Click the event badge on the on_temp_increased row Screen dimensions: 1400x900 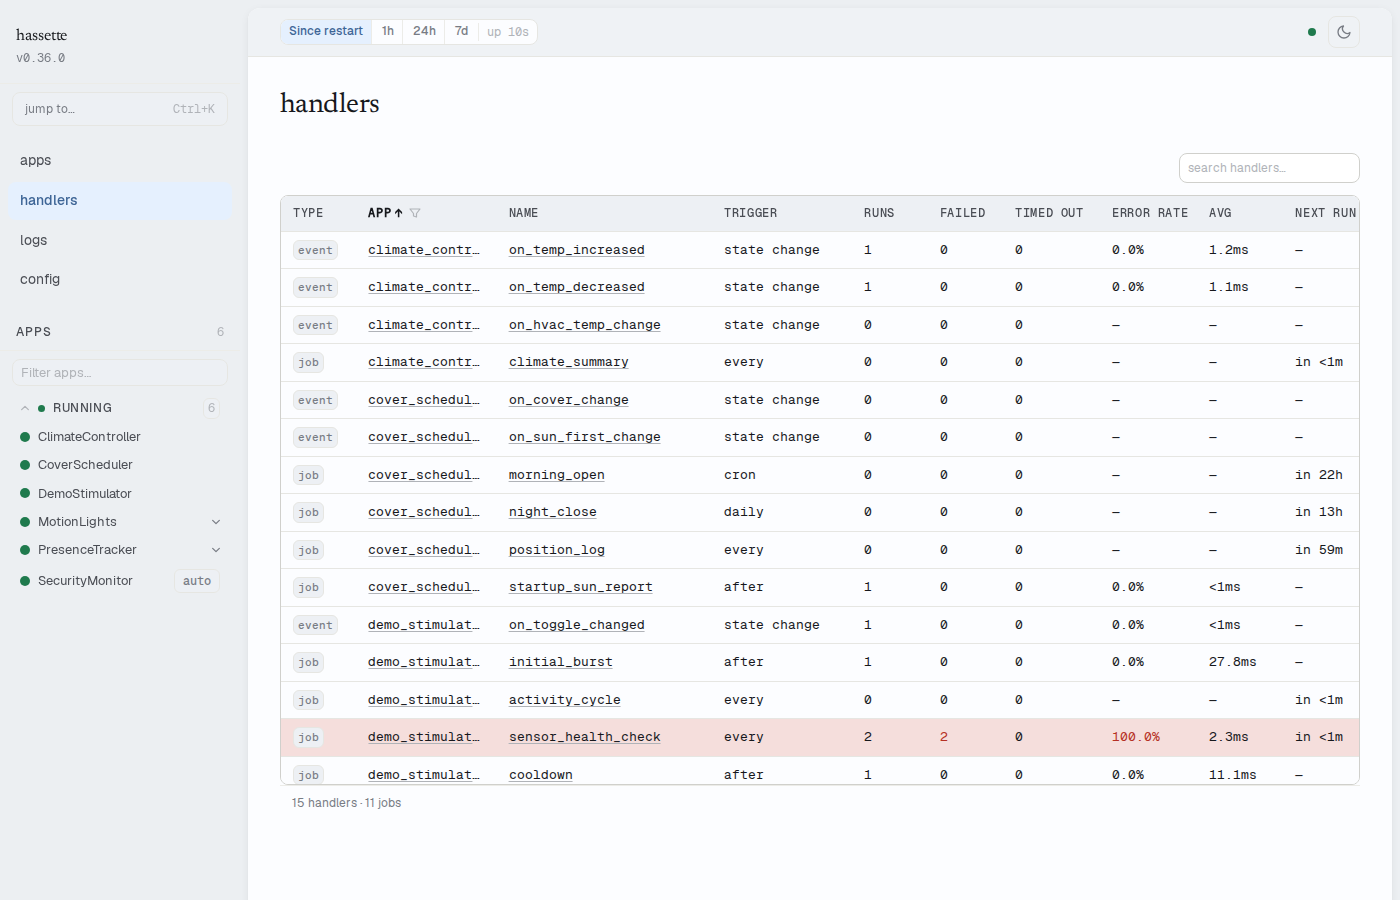(315, 251)
